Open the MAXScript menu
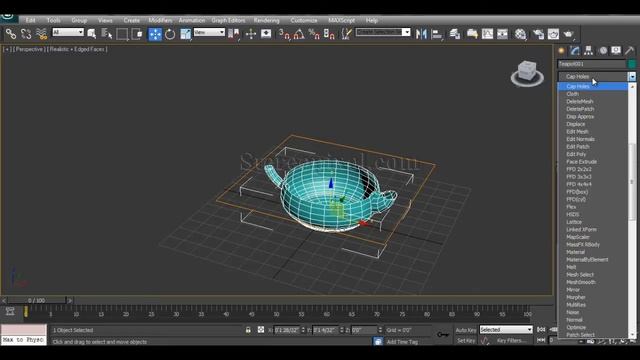 pos(342,20)
